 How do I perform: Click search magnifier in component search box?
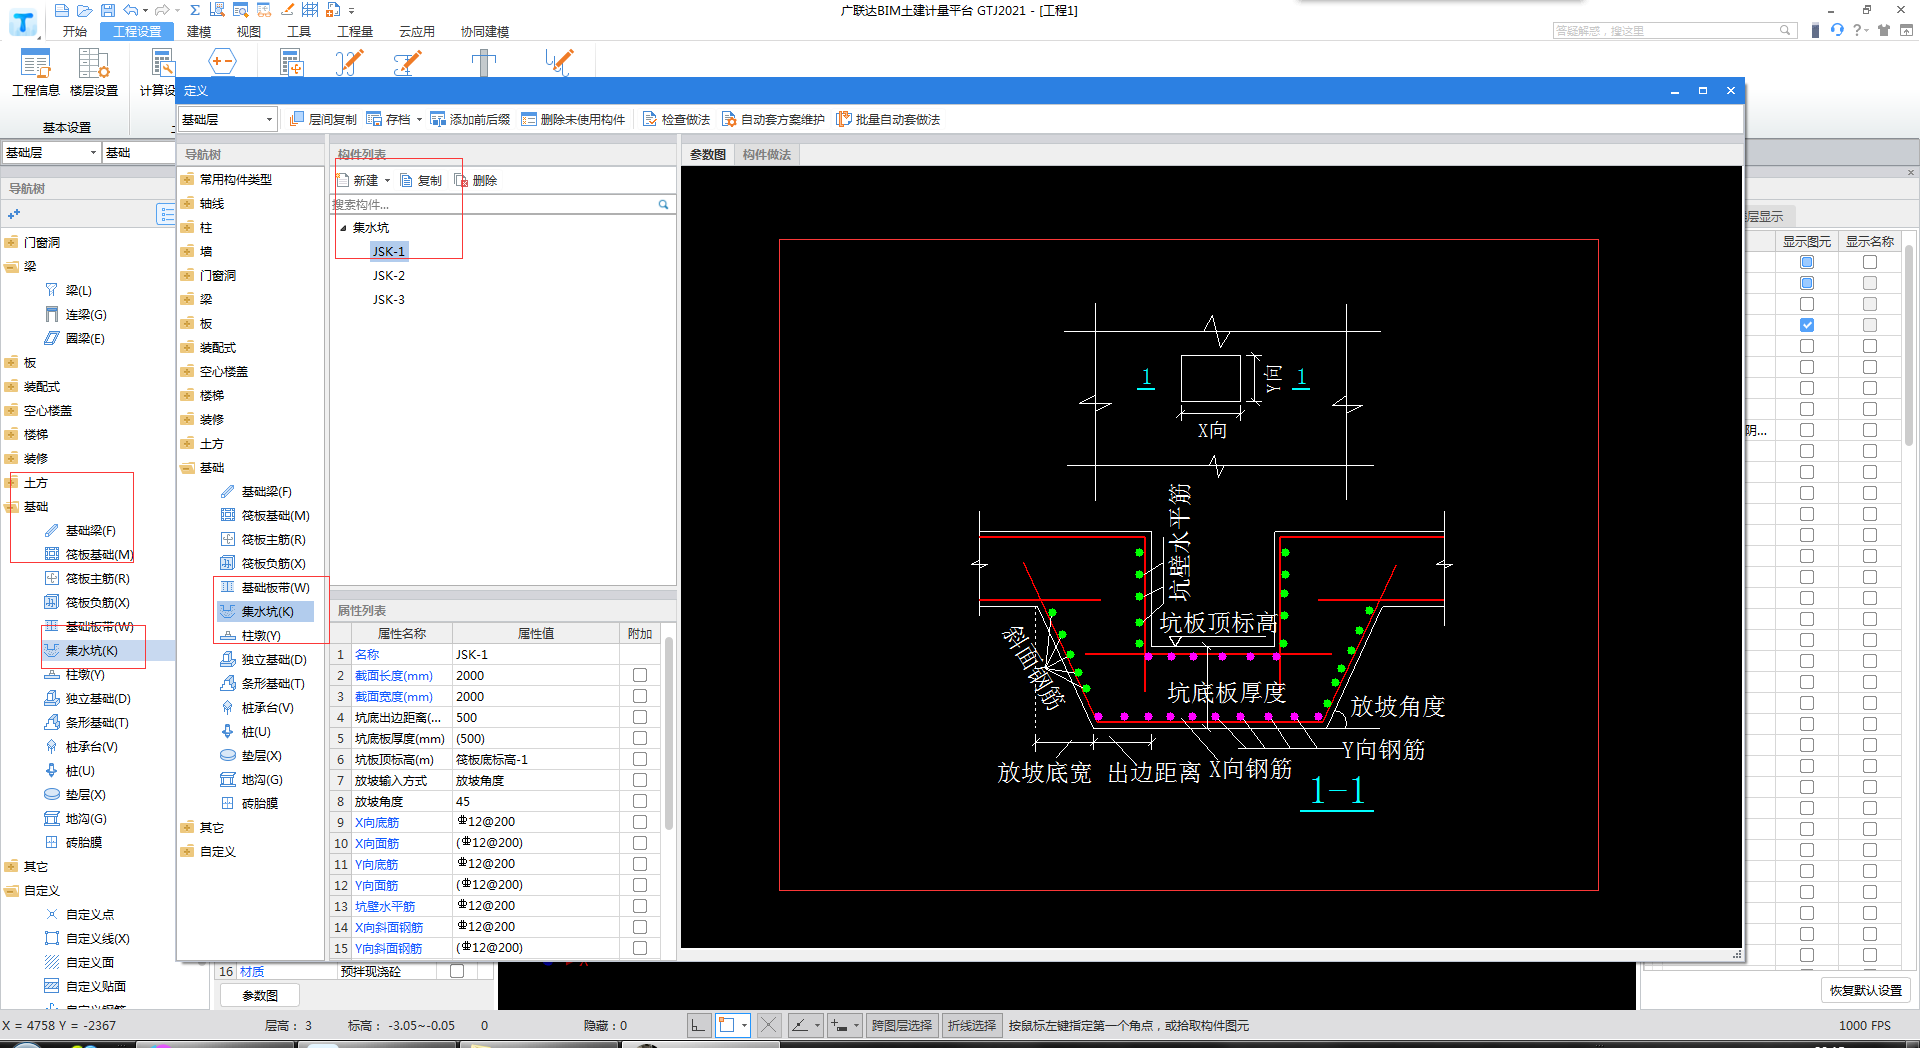coord(663,204)
